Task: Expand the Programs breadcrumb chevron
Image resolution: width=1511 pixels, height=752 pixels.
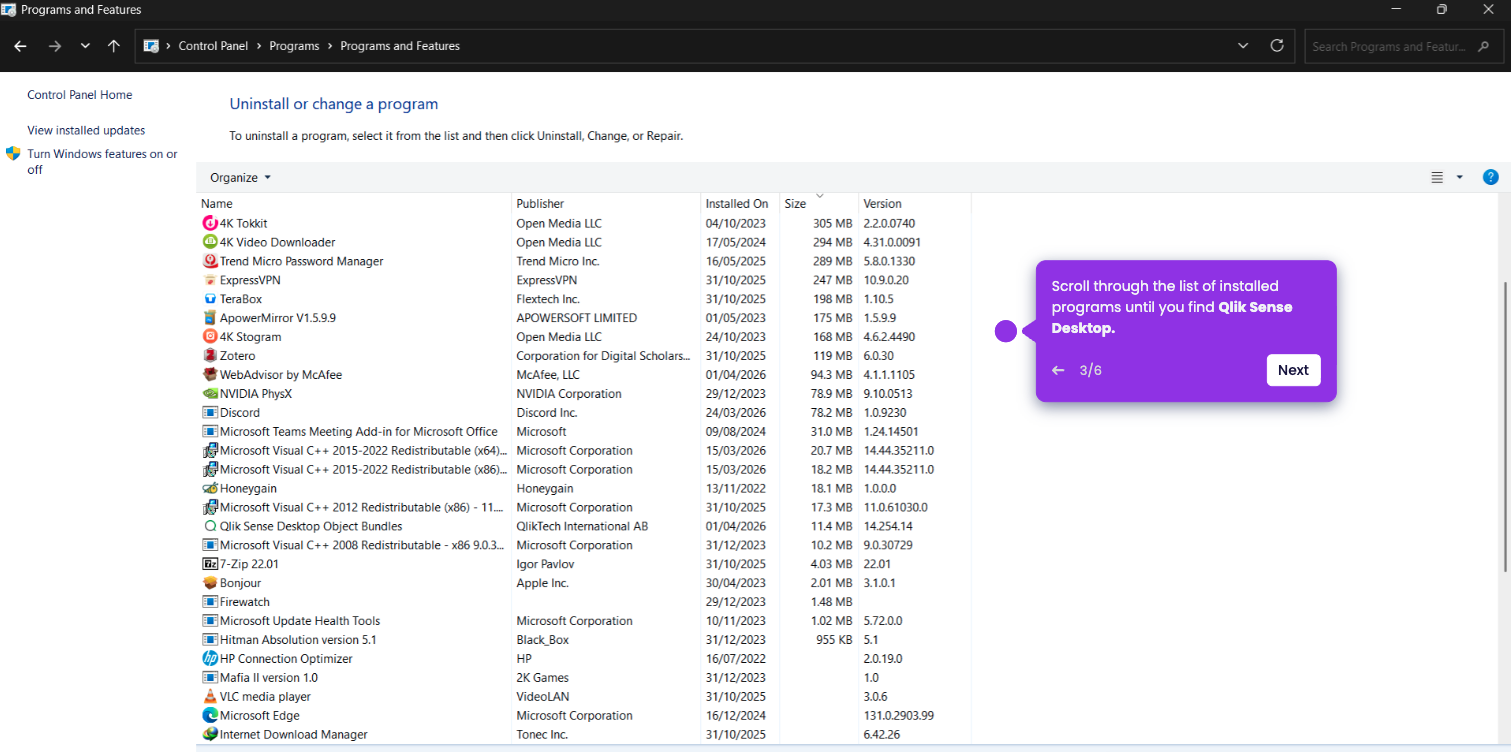Action: 330,46
